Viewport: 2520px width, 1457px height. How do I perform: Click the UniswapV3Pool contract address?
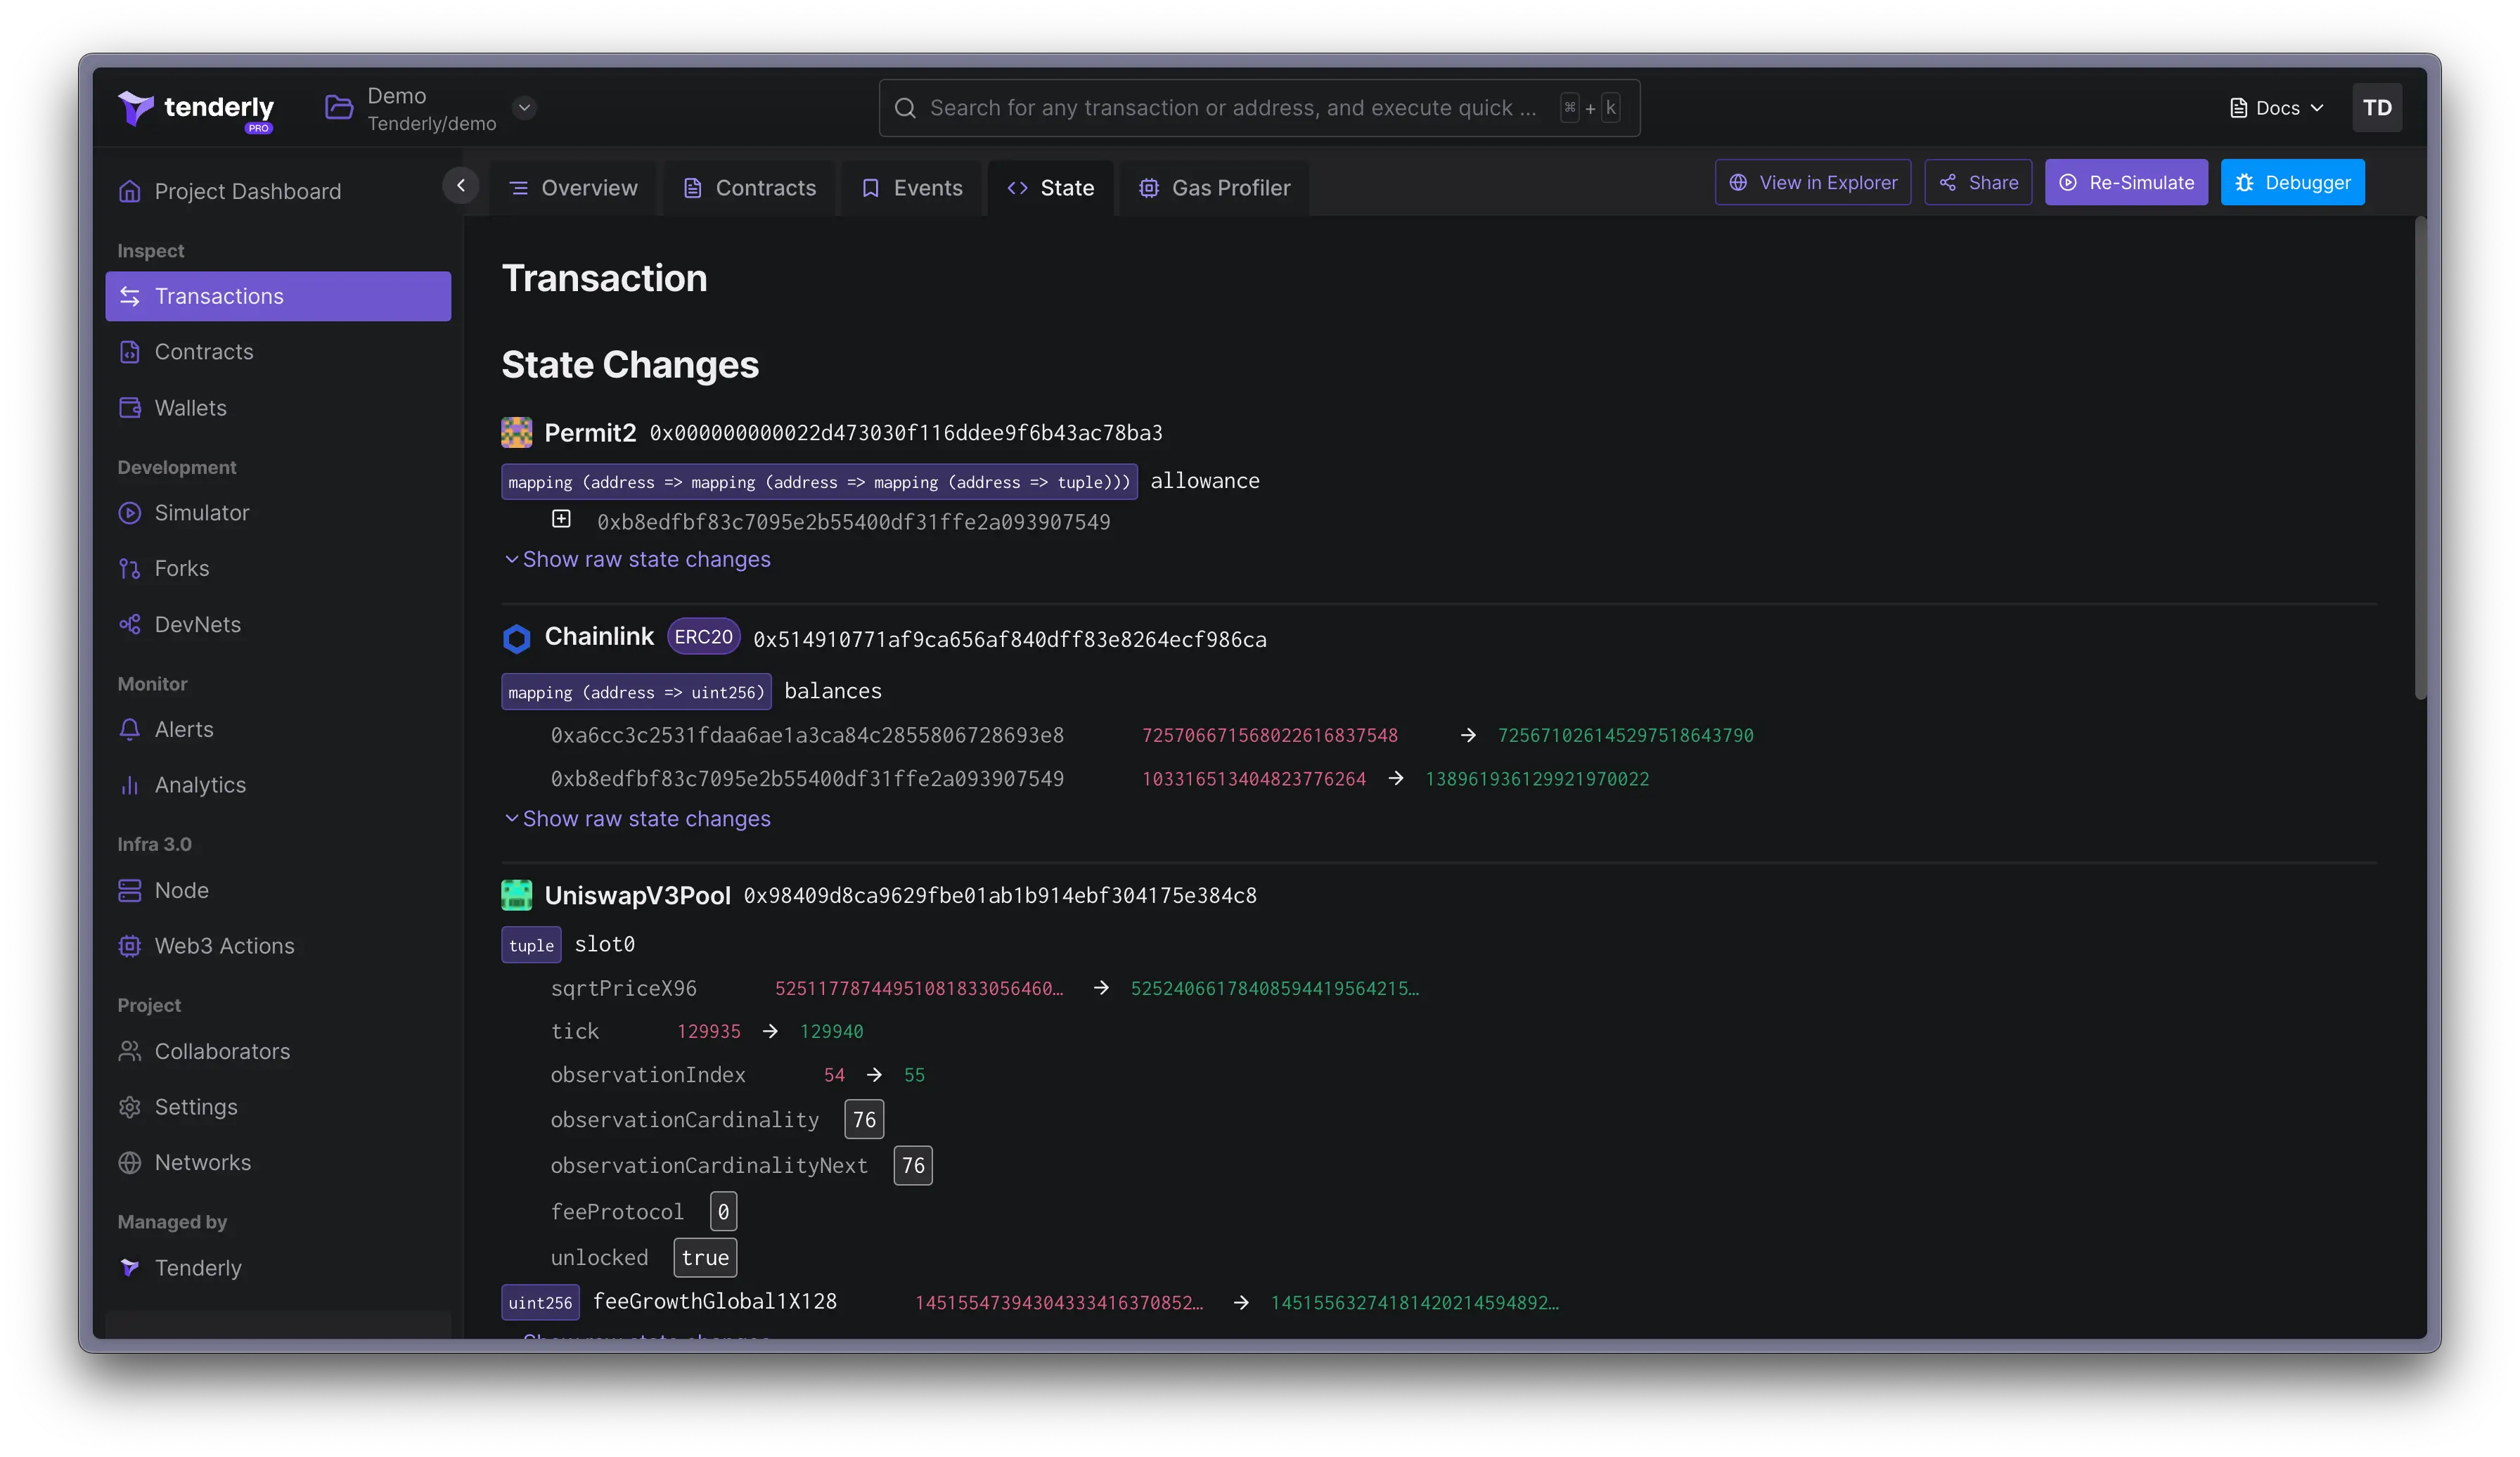pyautogui.click(x=1000, y=896)
